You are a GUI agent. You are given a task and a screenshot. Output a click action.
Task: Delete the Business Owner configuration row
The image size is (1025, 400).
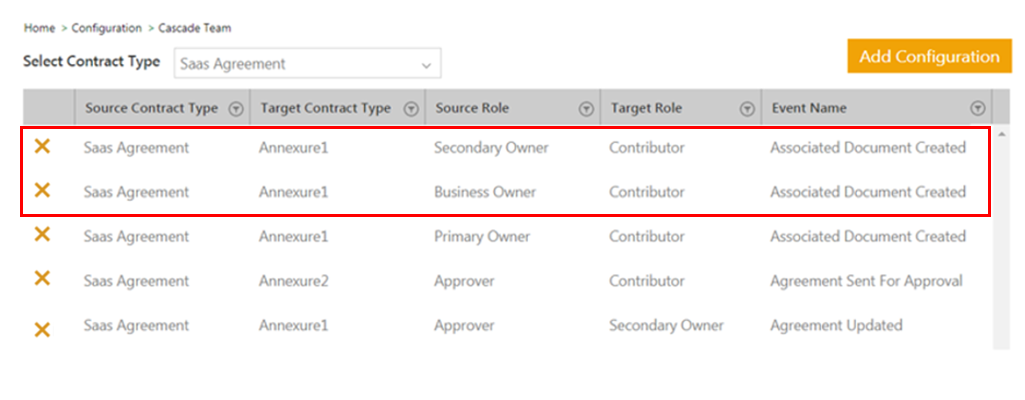(42, 190)
